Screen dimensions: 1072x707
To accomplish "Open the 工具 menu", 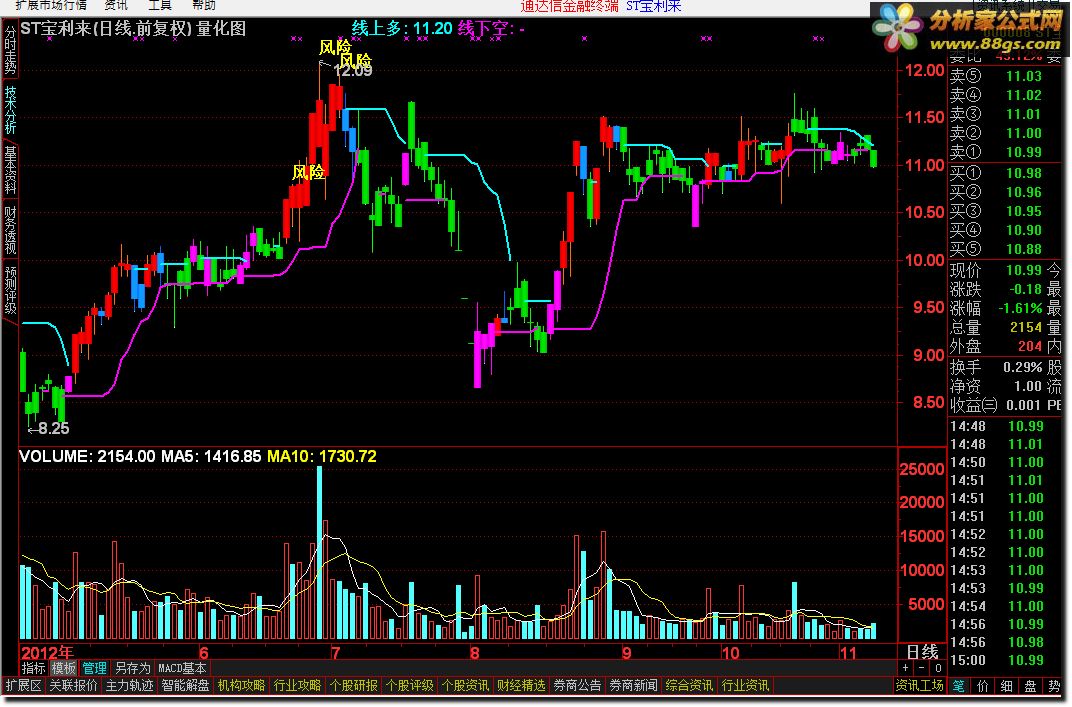I will (159, 5).
